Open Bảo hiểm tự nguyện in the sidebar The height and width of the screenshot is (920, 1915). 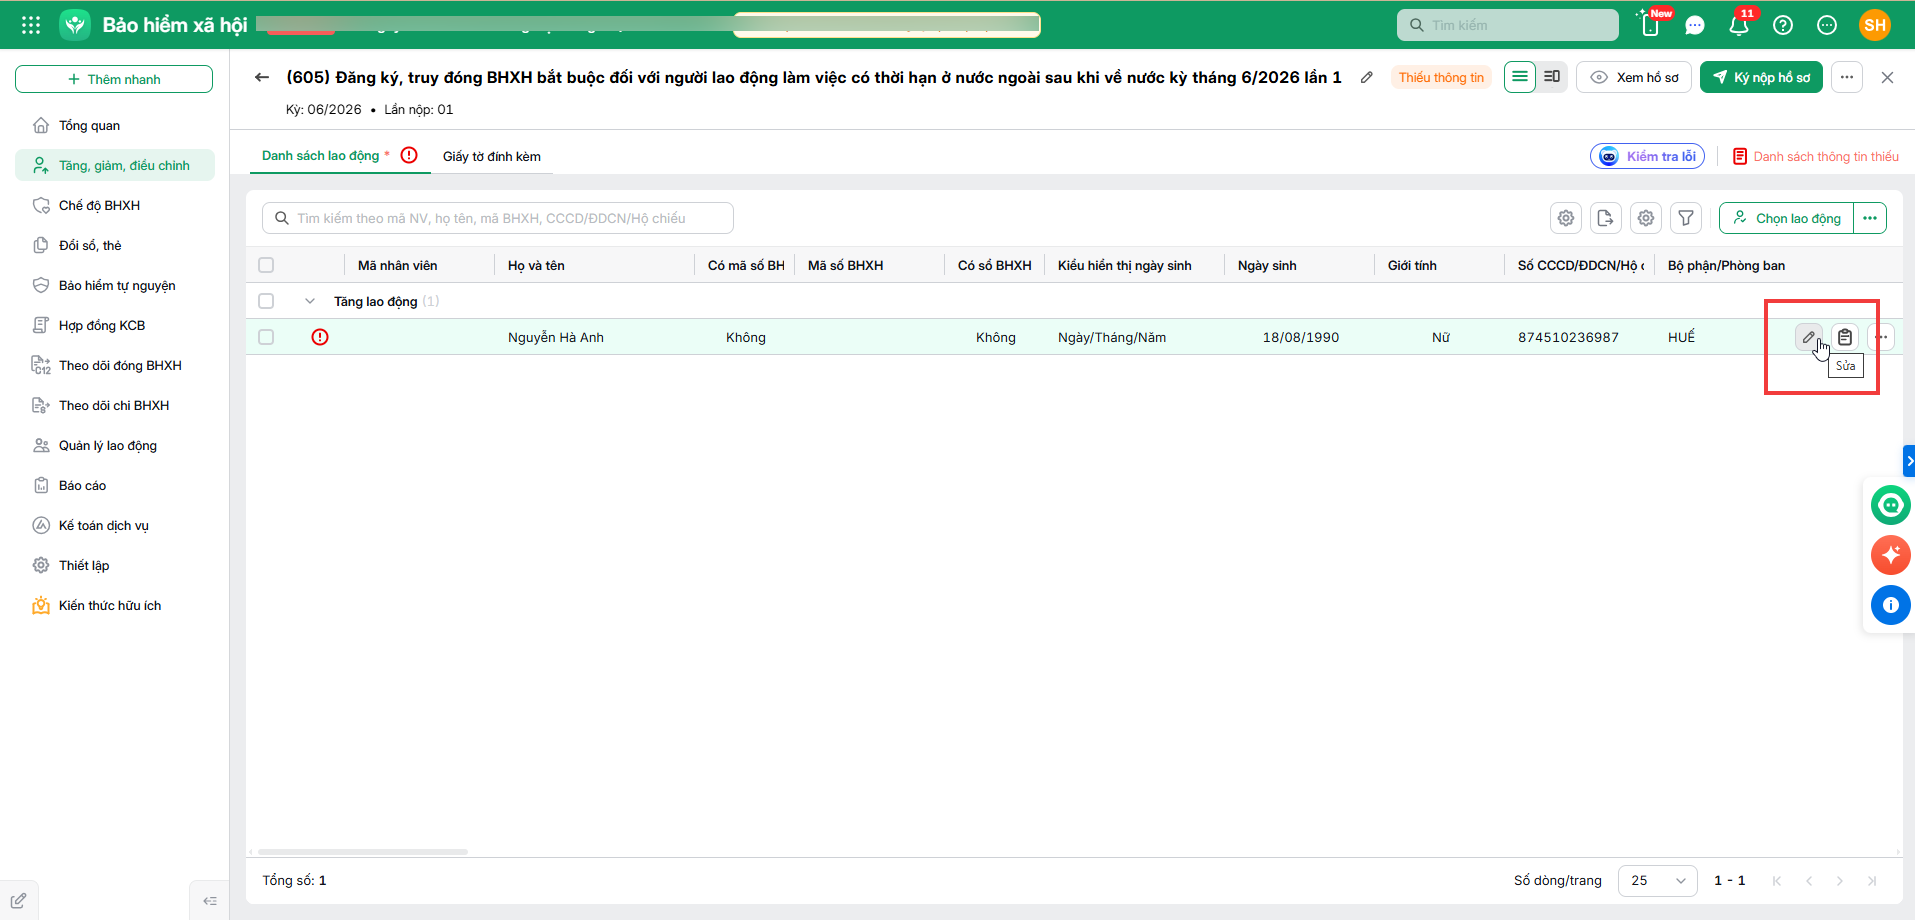pyautogui.click(x=115, y=285)
